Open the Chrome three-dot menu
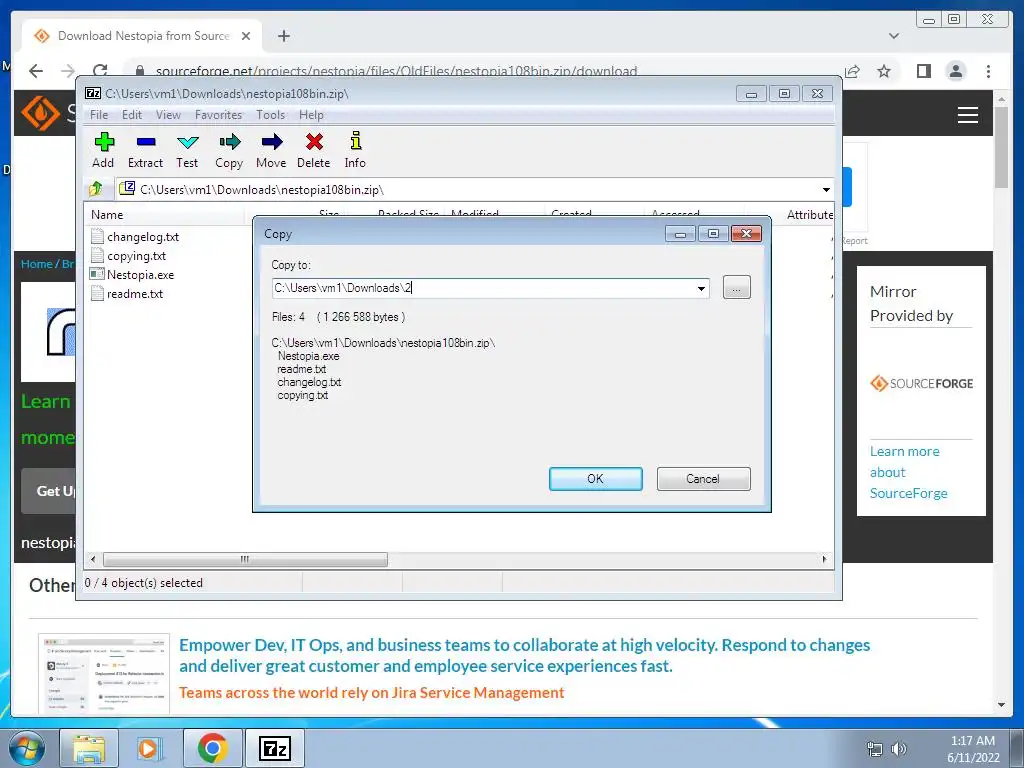The height and width of the screenshot is (768, 1024). 988,71
